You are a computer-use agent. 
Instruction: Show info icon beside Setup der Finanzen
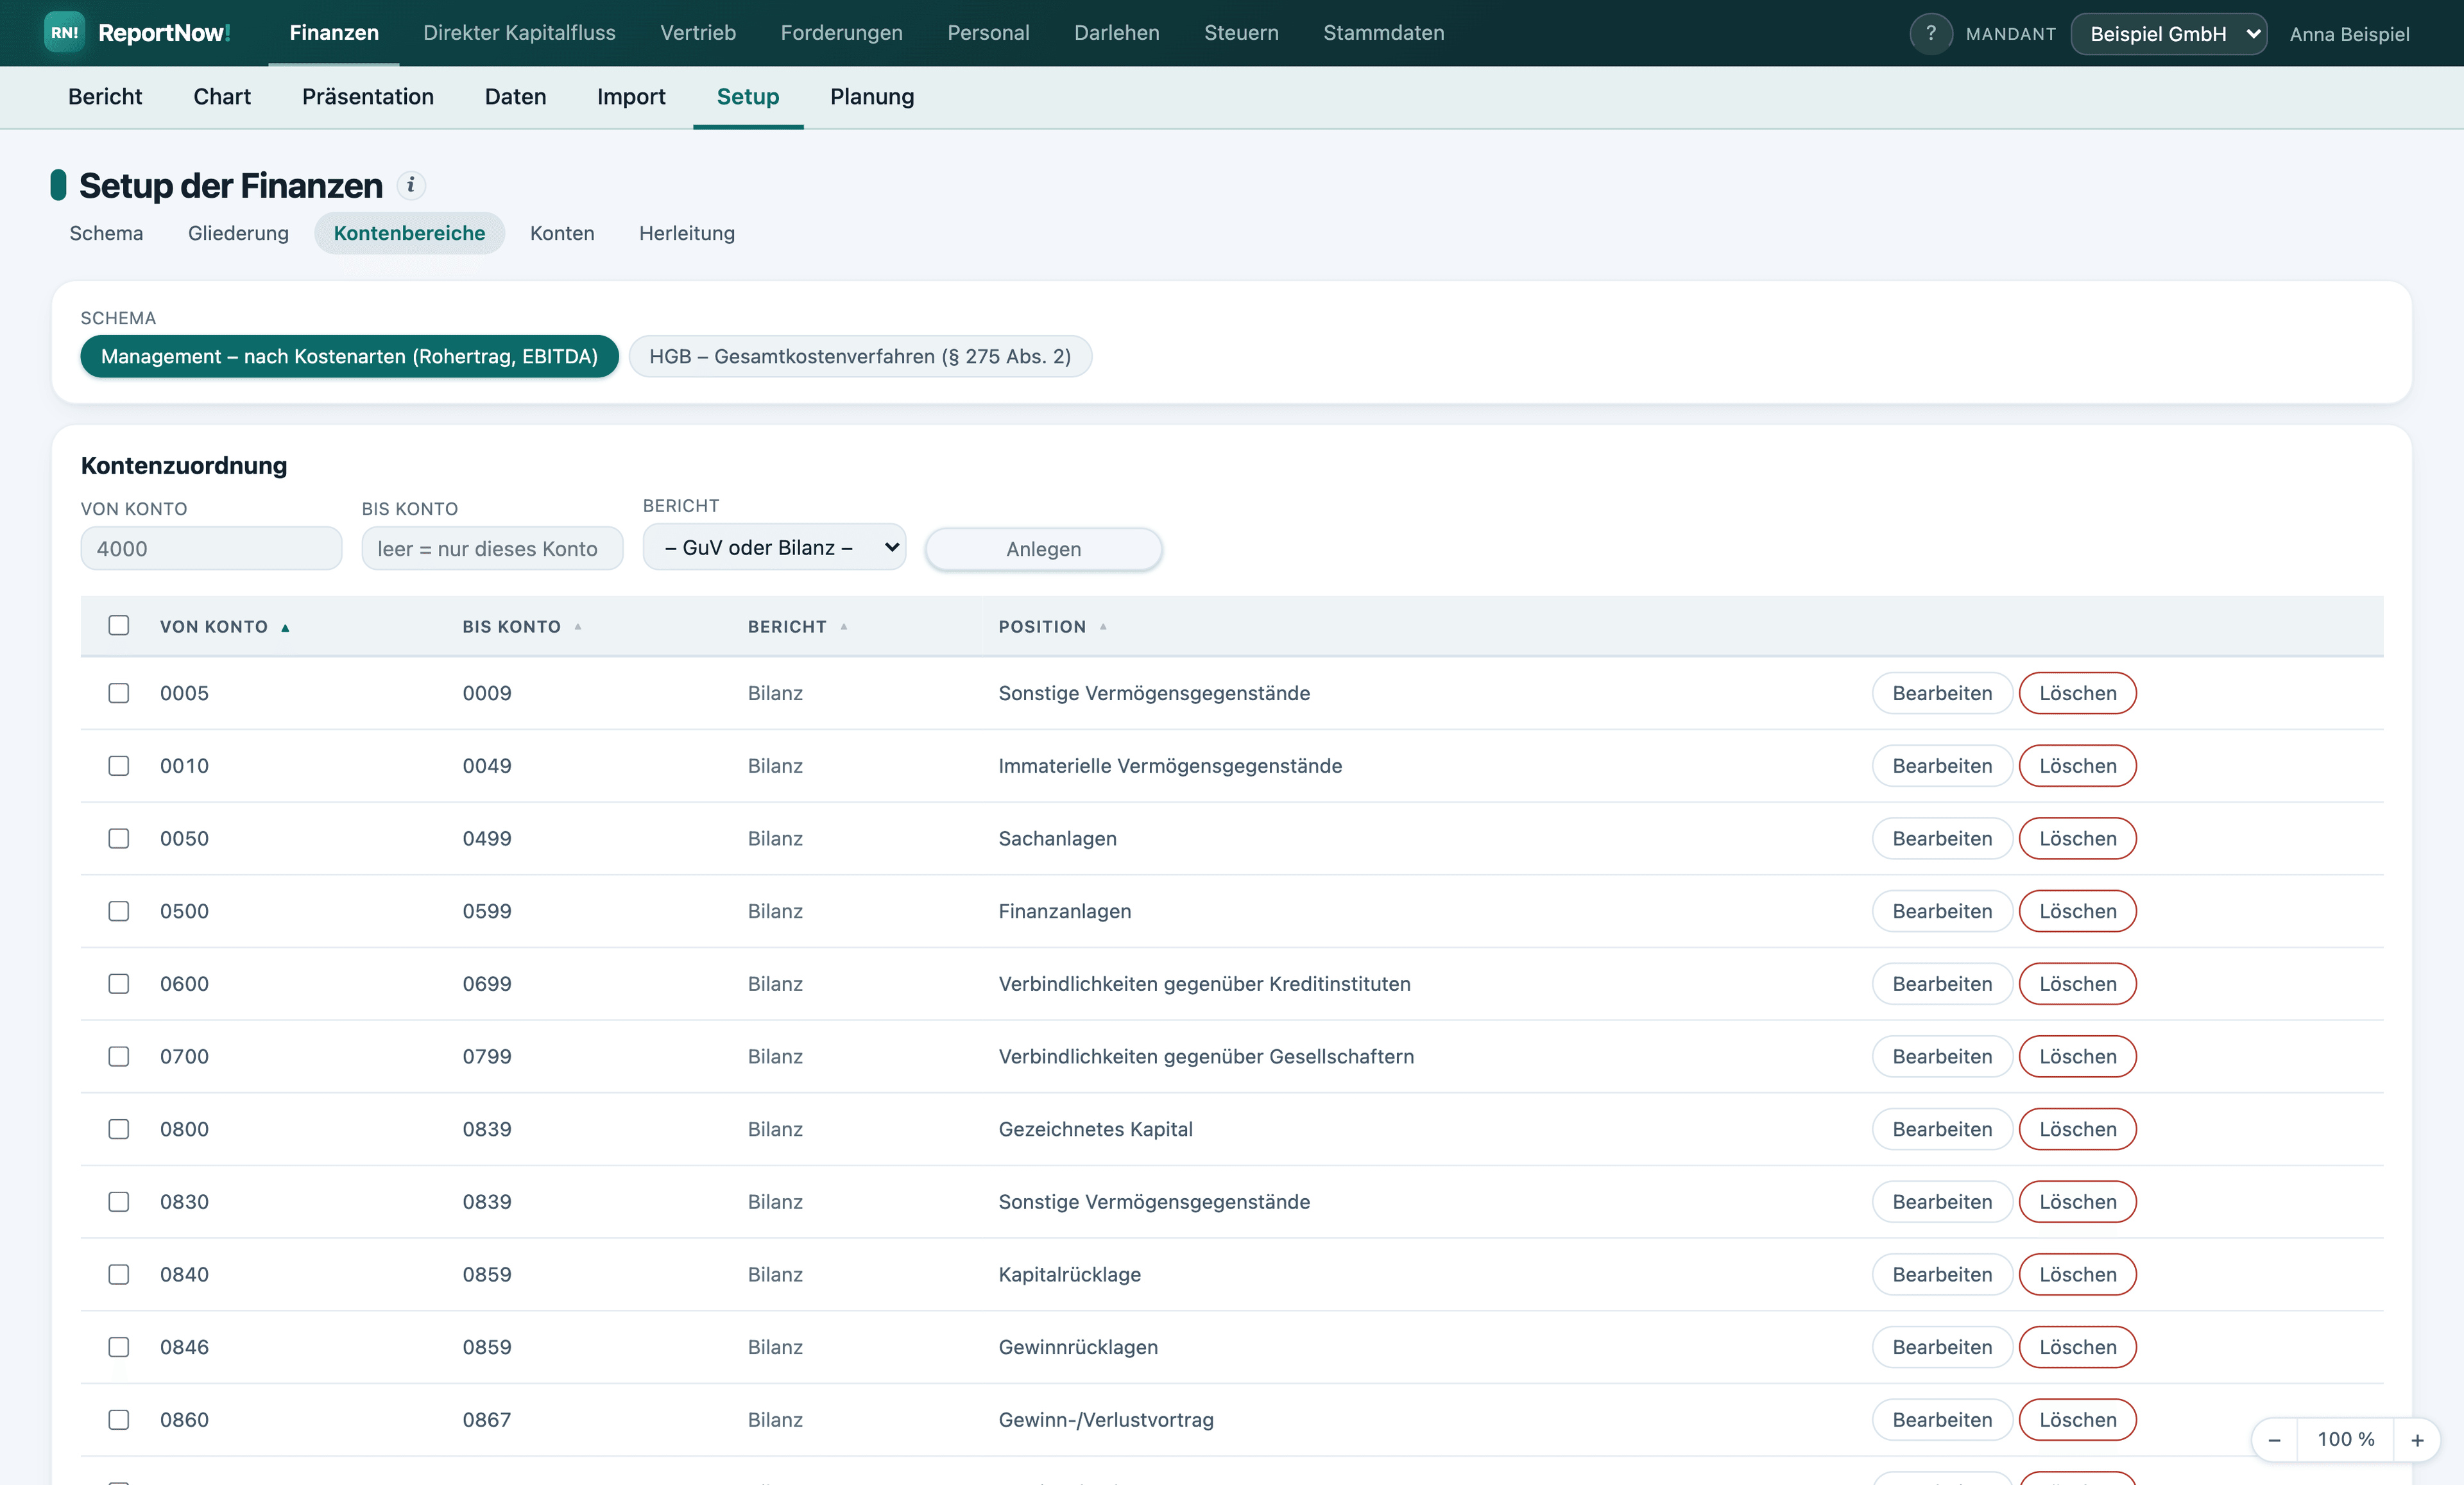click(411, 185)
